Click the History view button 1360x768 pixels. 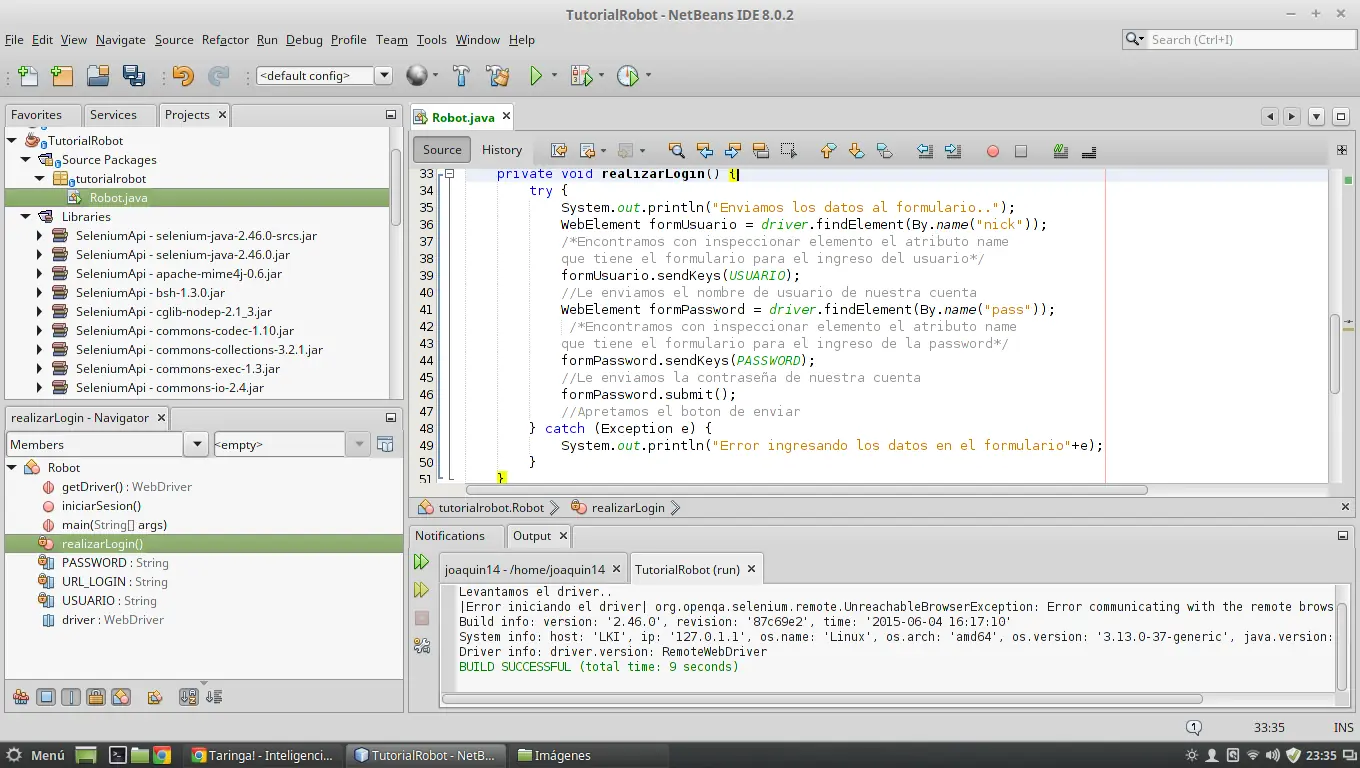point(502,150)
